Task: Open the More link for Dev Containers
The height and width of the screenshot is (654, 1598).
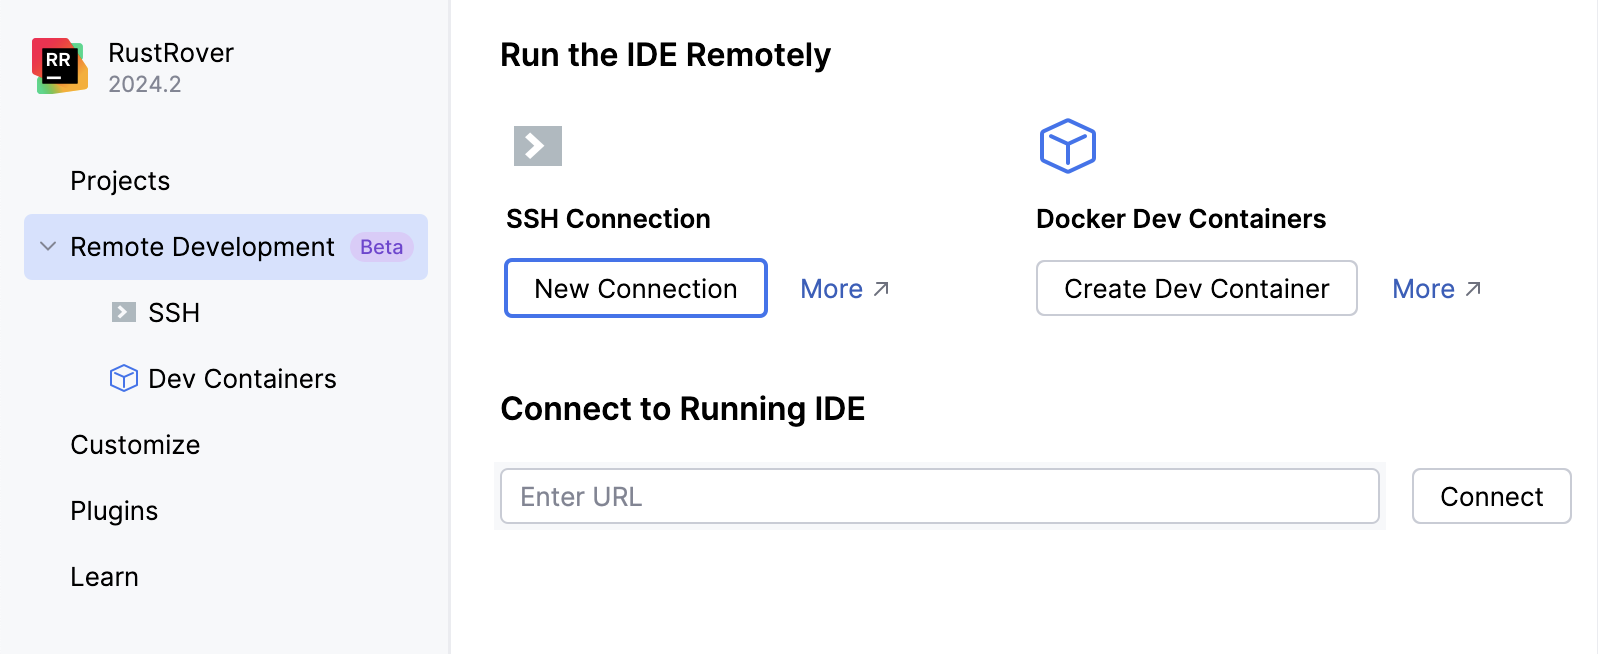Action: 1437,289
